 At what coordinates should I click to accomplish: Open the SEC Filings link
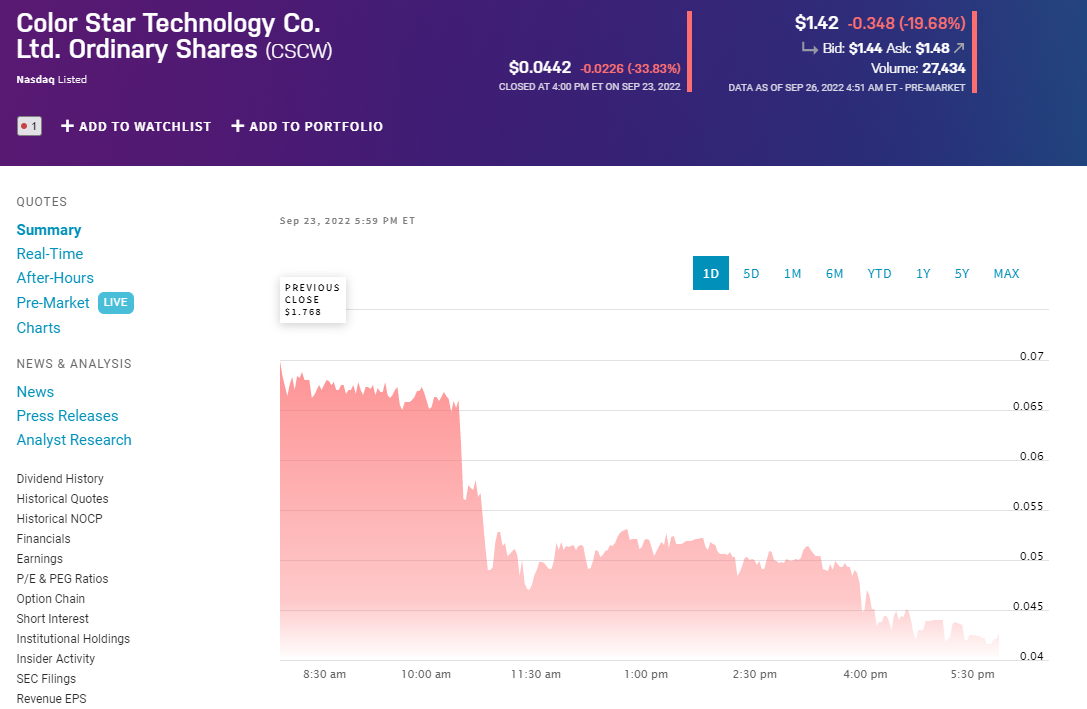(44, 678)
